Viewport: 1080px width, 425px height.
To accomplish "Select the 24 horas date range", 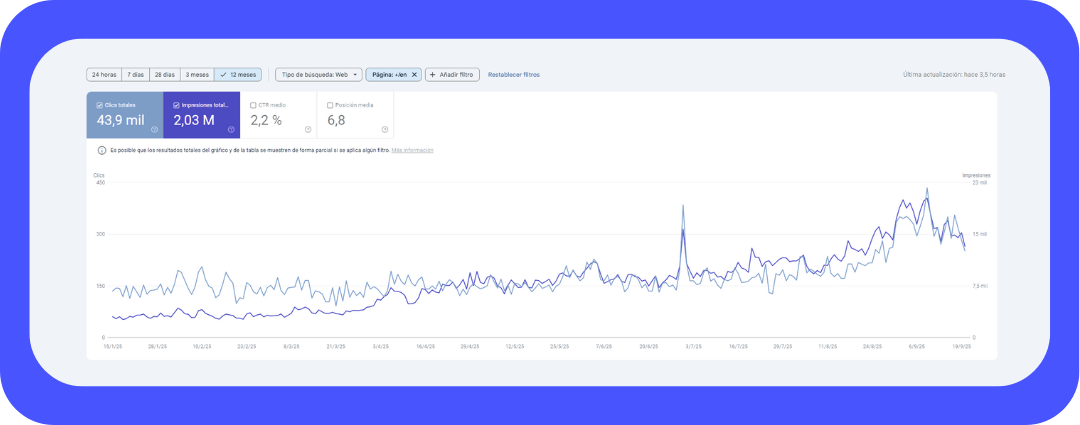I will (x=103, y=75).
